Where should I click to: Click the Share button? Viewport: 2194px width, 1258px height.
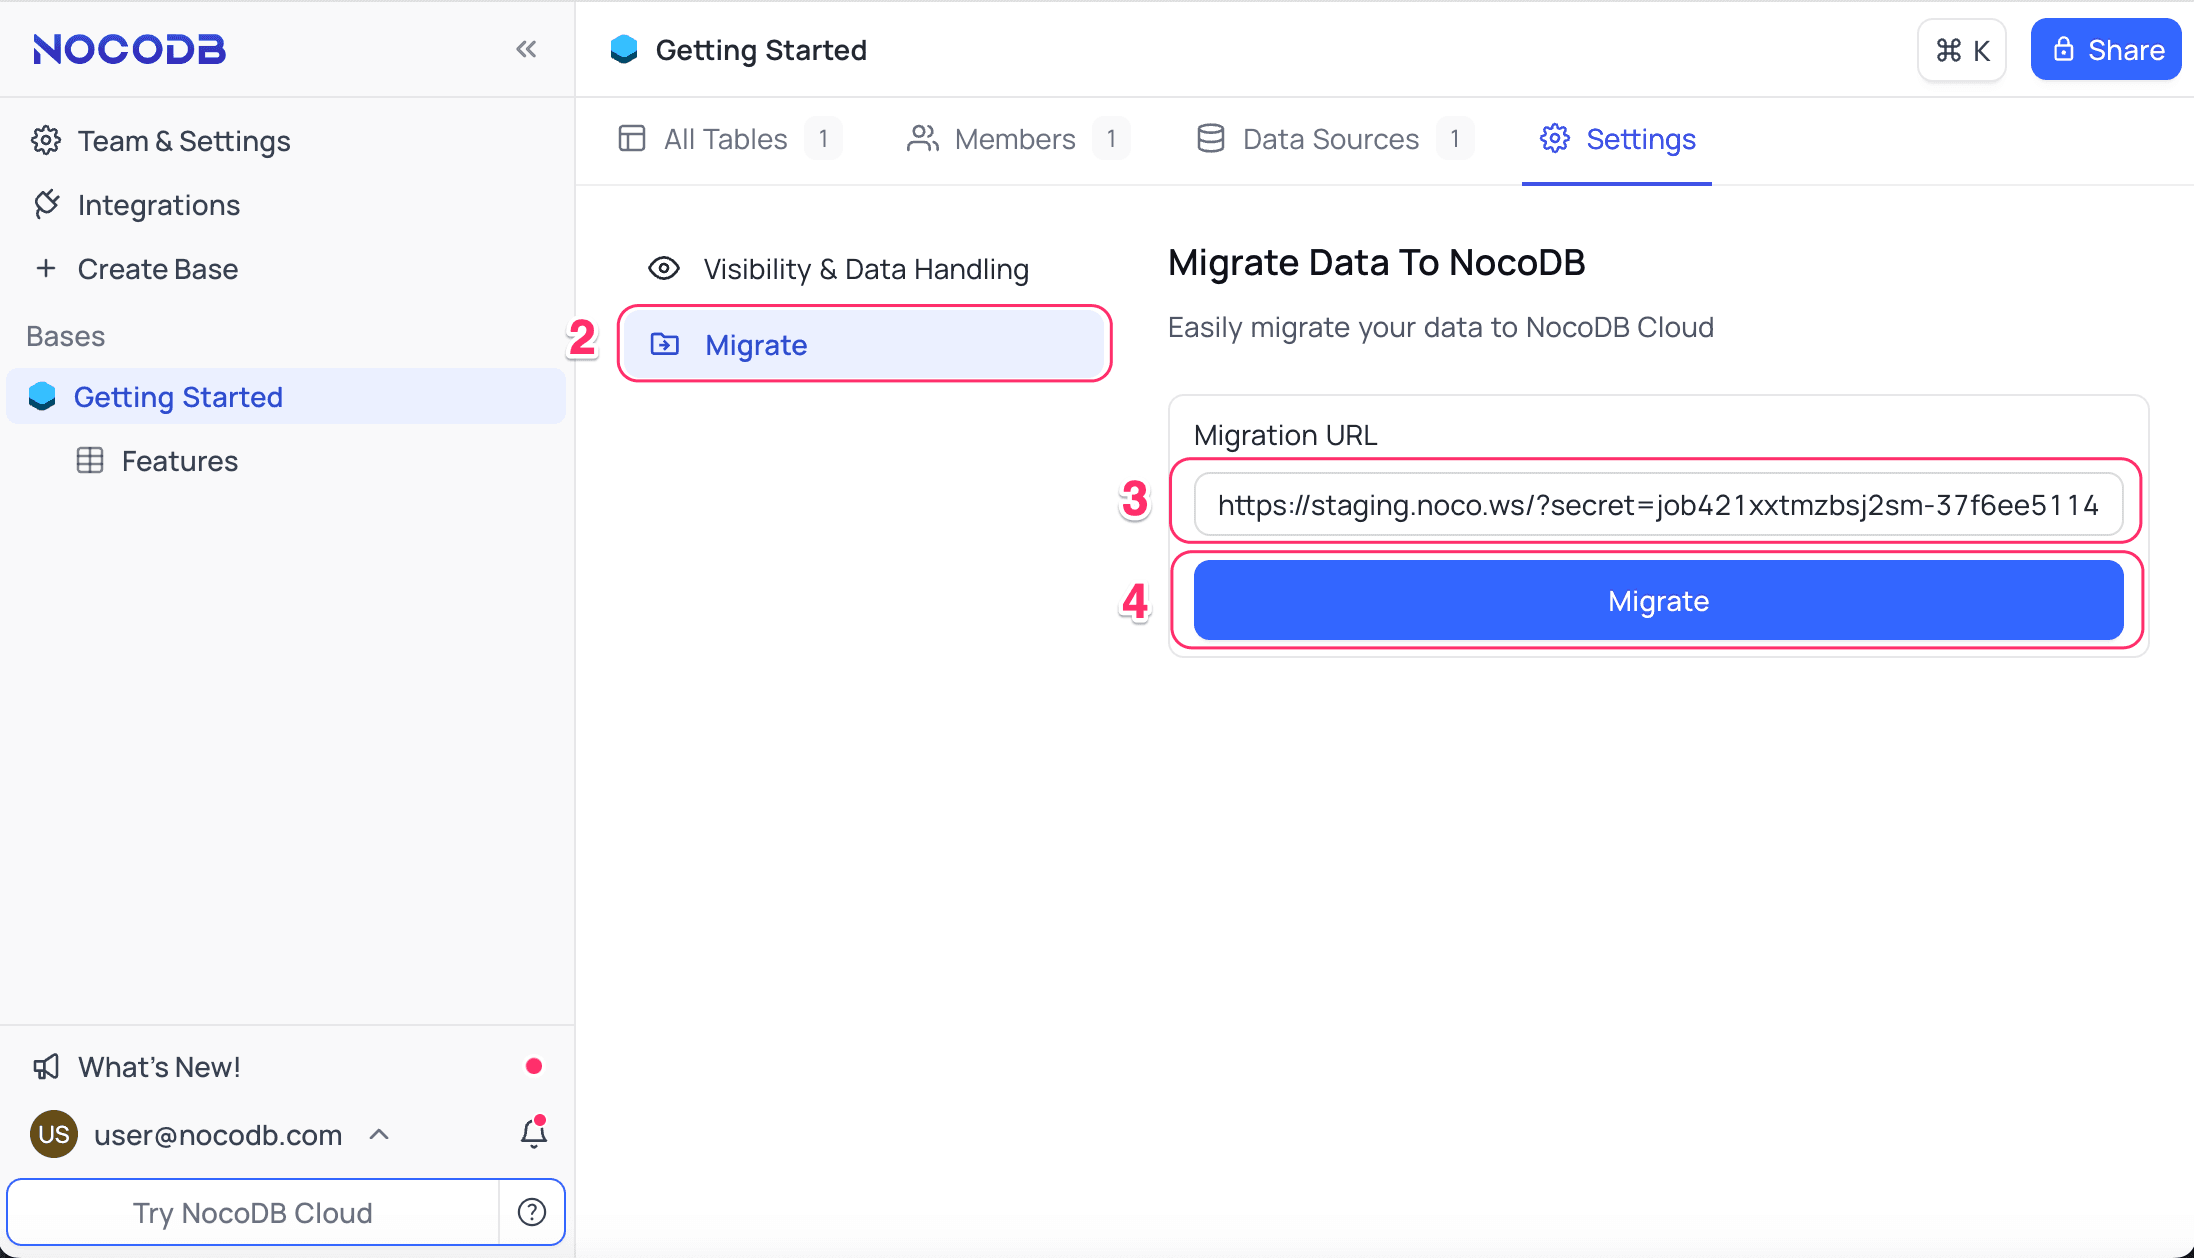tap(2105, 49)
